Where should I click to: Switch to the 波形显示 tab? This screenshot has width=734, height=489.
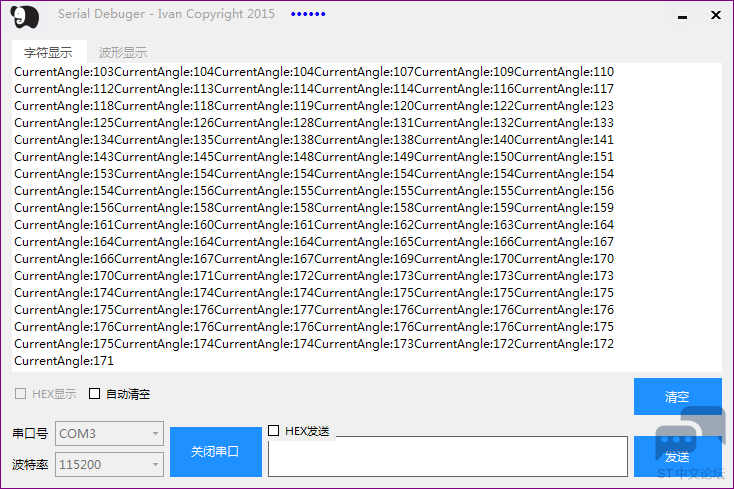(123, 52)
